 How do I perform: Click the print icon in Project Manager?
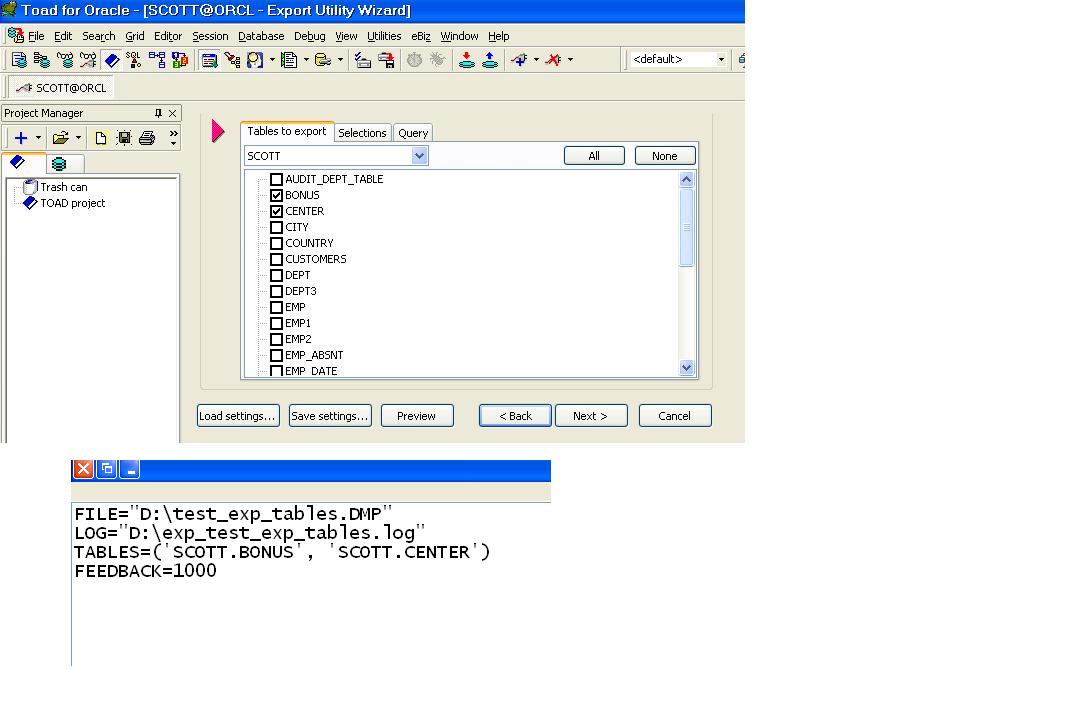point(147,138)
